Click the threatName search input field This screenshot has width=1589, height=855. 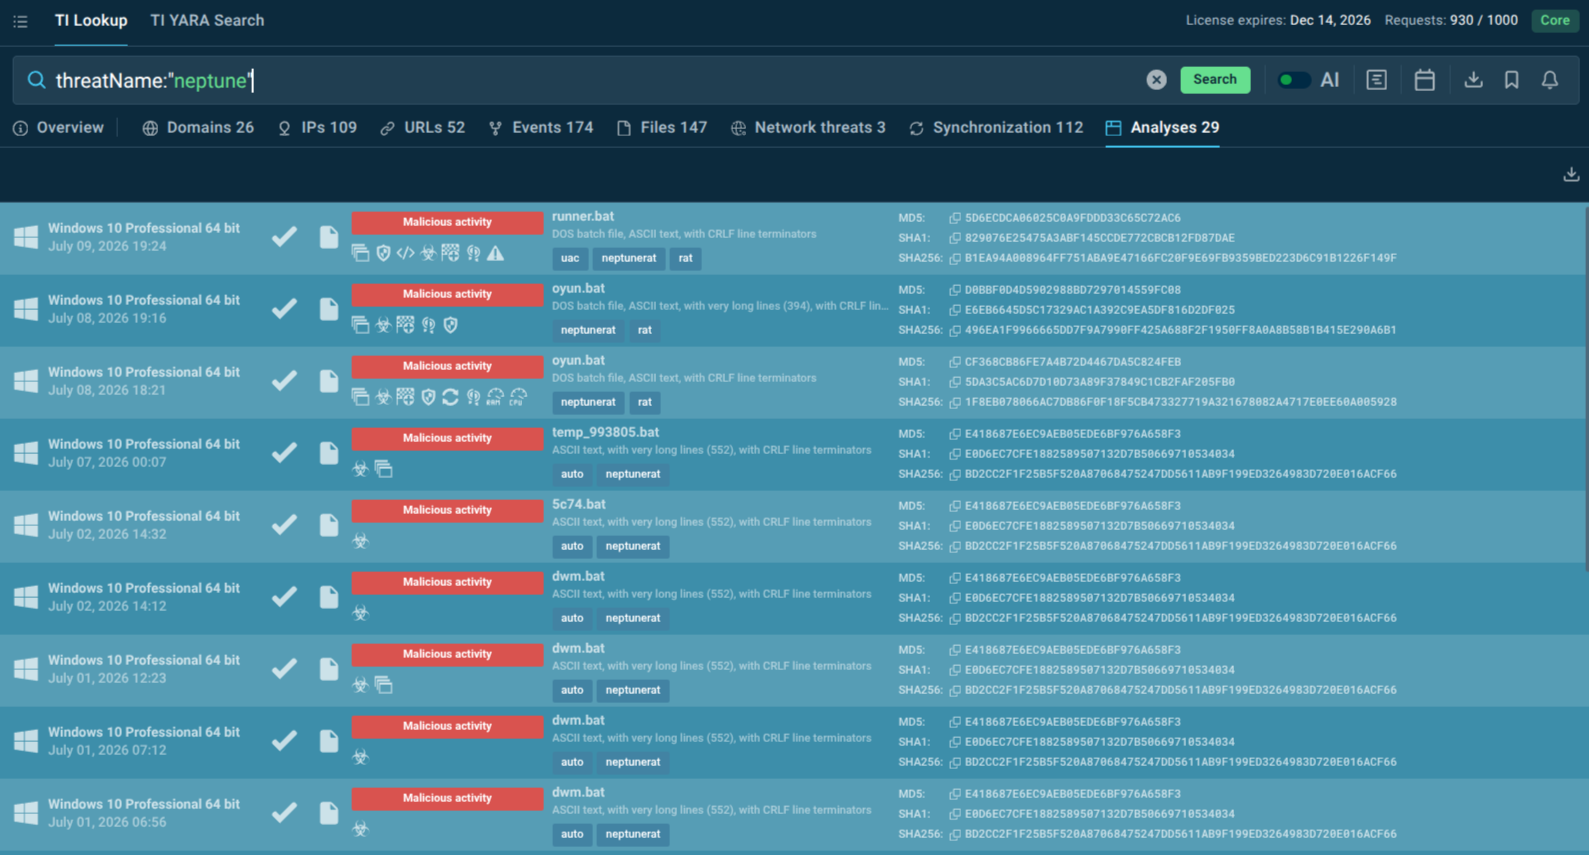click(x=595, y=80)
